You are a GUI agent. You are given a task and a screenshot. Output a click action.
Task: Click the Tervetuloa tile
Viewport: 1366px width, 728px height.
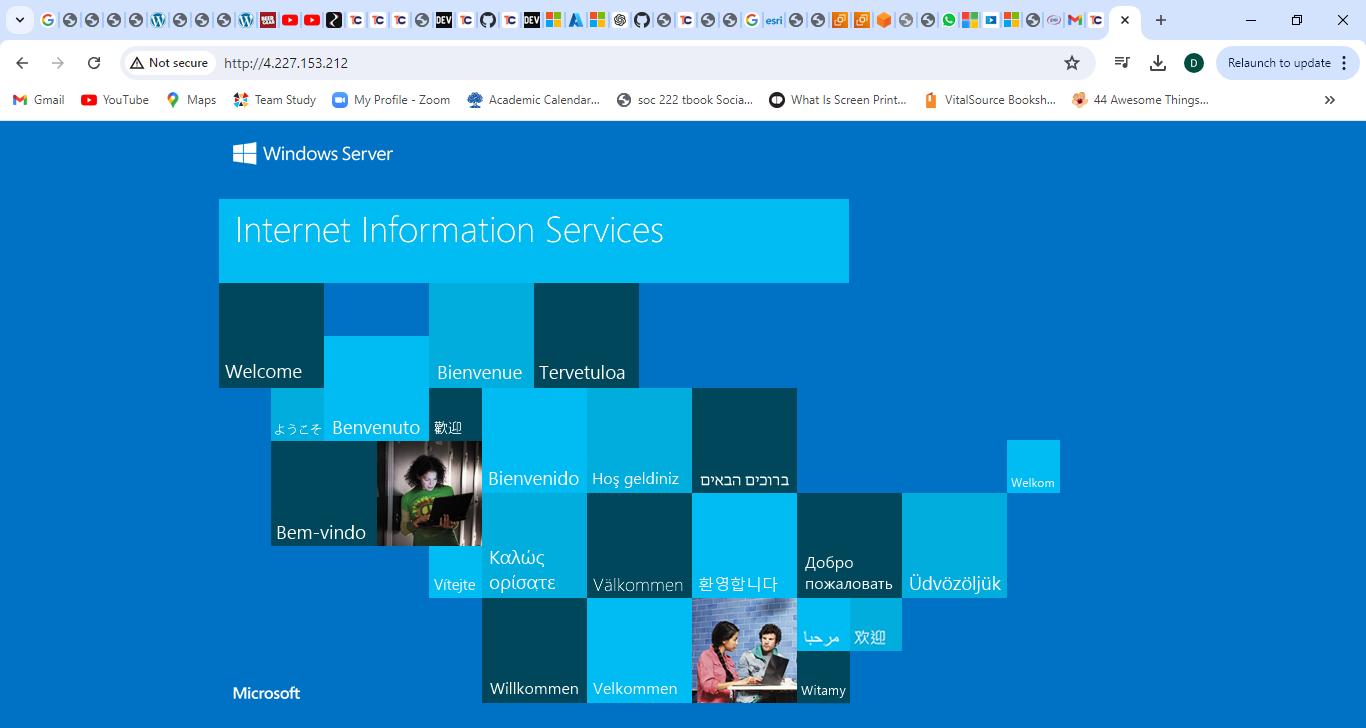pos(586,335)
